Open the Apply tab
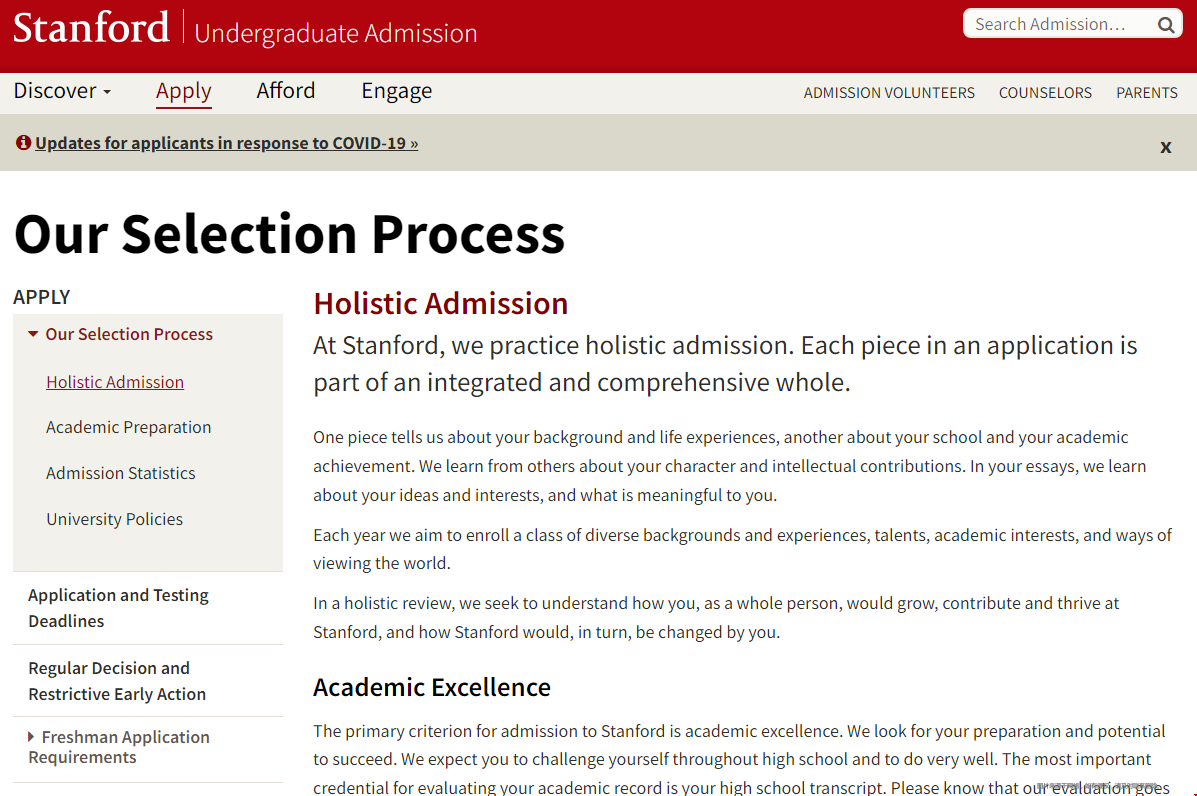 click(184, 91)
